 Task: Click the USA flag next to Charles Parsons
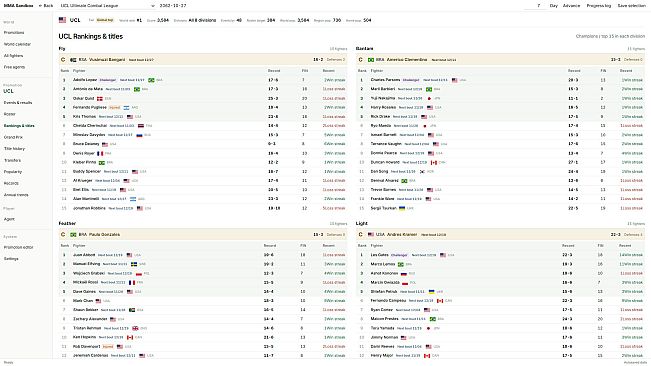pyautogui.click(x=454, y=80)
